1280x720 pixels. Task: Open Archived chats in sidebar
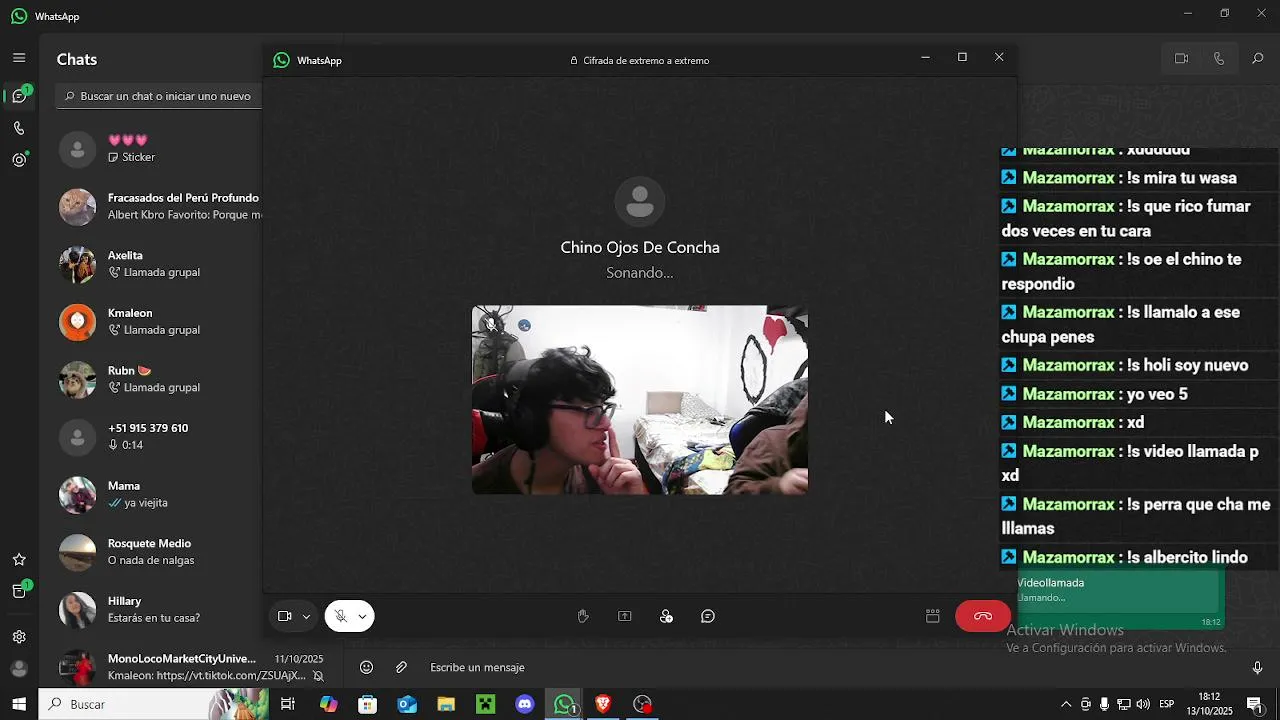click(x=19, y=591)
